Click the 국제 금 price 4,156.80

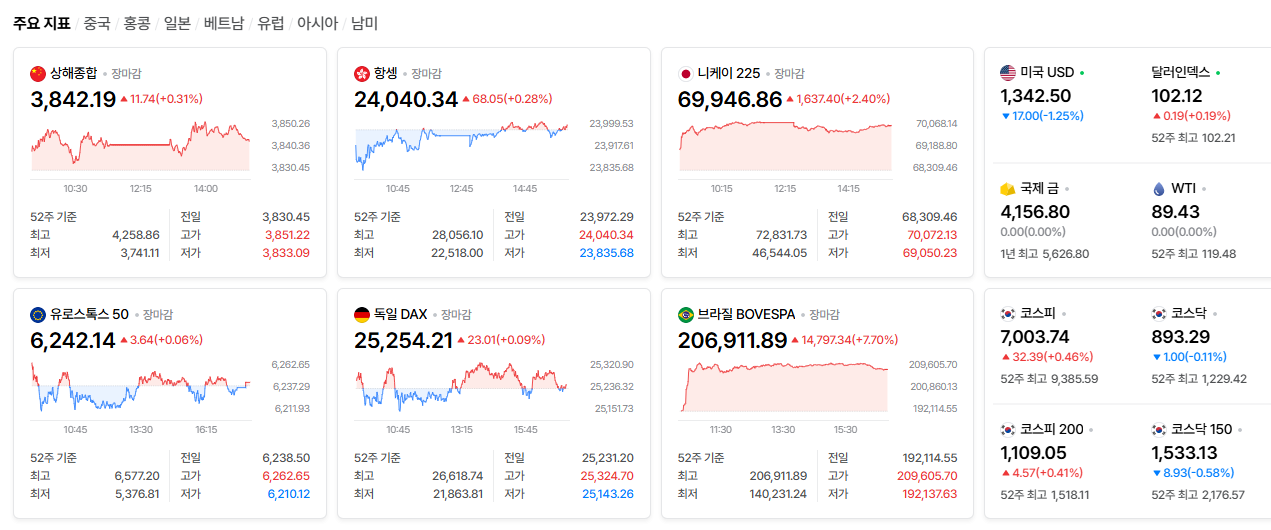(1035, 212)
